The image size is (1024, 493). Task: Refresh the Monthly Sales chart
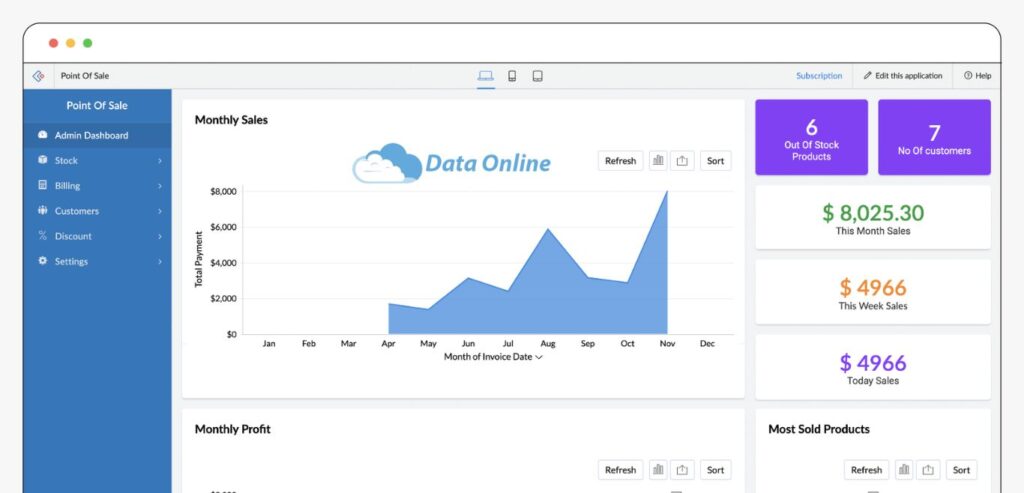(620, 161)
